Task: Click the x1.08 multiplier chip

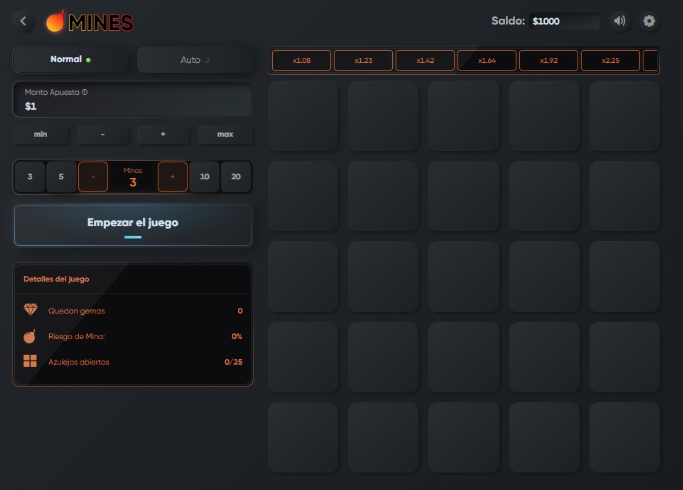Action: [x=301, y=61]
